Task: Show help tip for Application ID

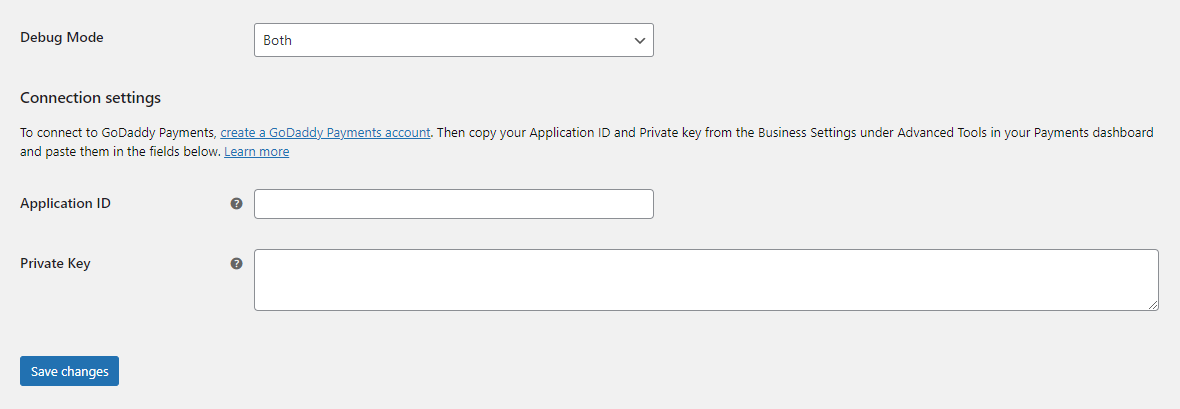Action: click(x=236, y=204)
